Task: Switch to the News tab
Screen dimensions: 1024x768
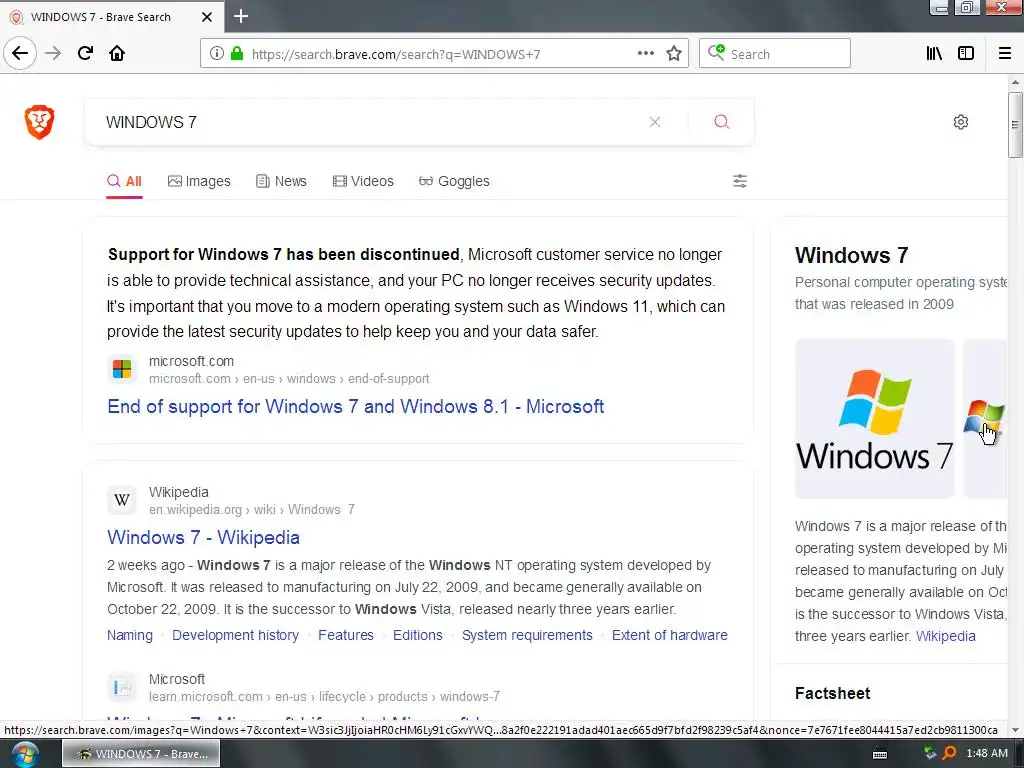Action: [x=281, y=181]
